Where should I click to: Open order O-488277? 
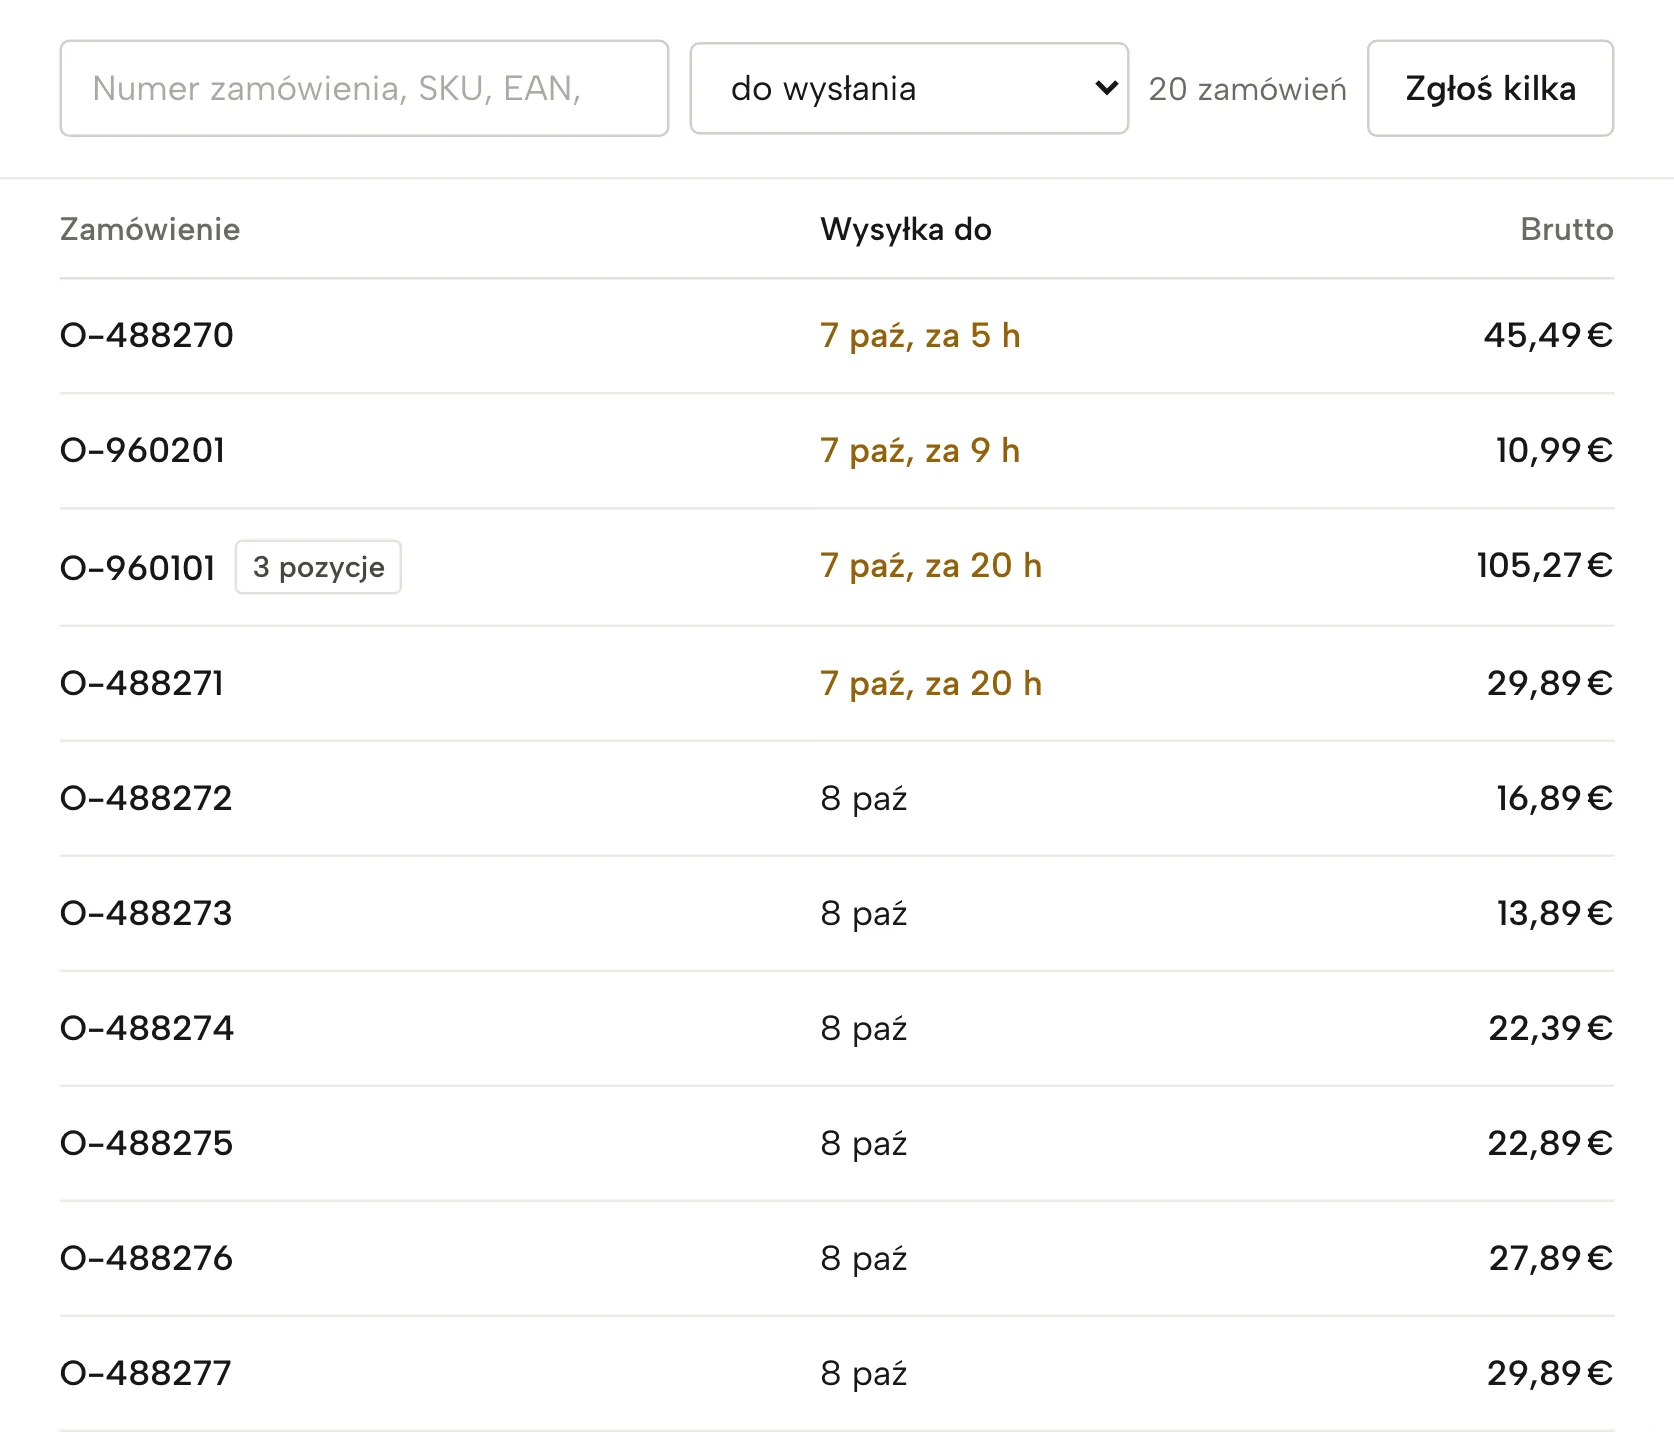[x=146, y=1373]
